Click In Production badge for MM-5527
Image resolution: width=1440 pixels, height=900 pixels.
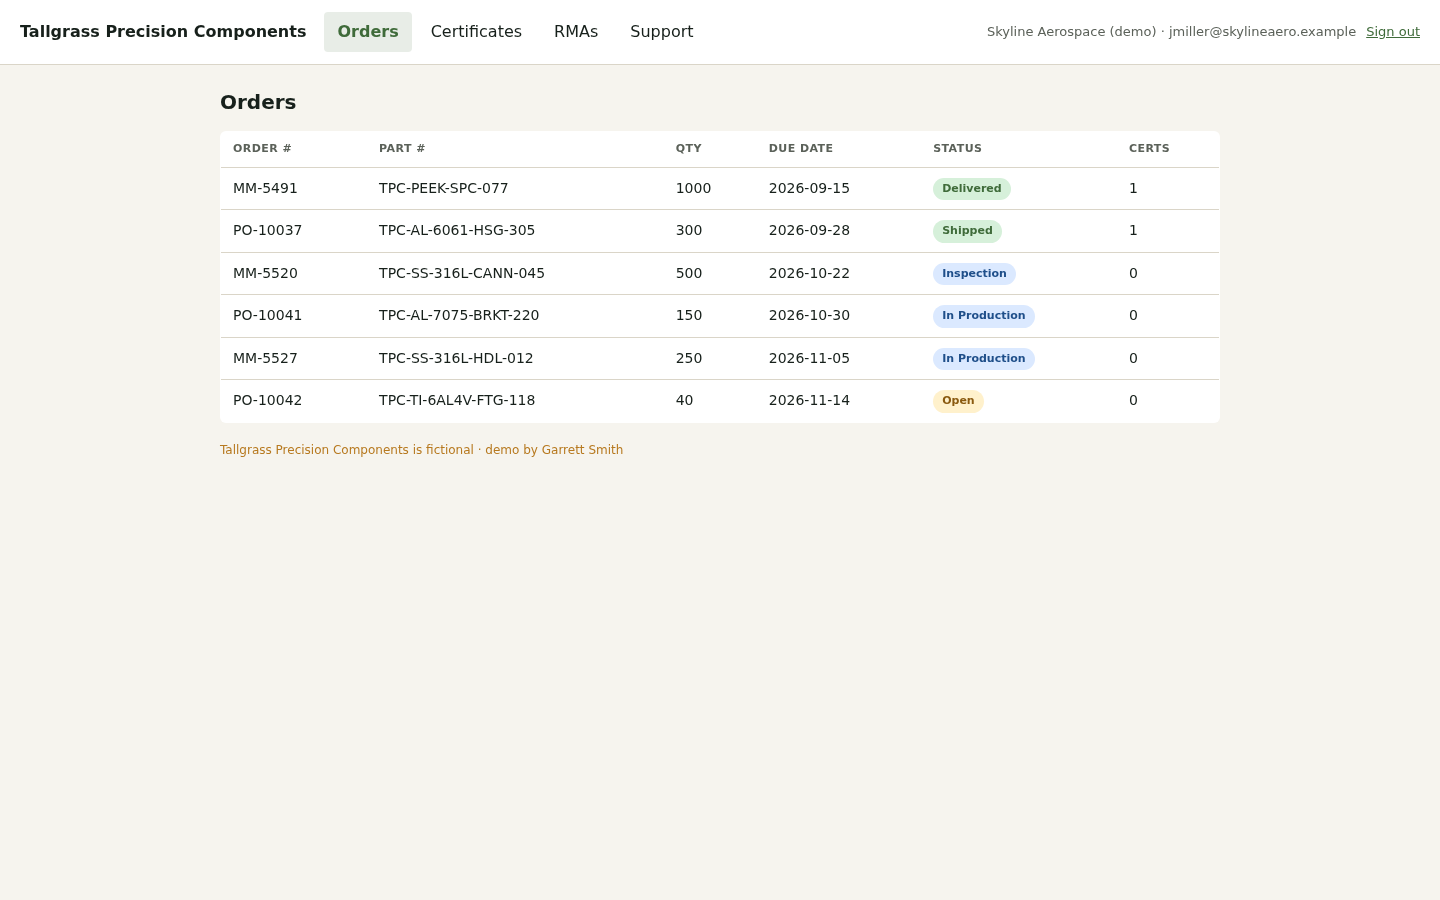point(984,359)
